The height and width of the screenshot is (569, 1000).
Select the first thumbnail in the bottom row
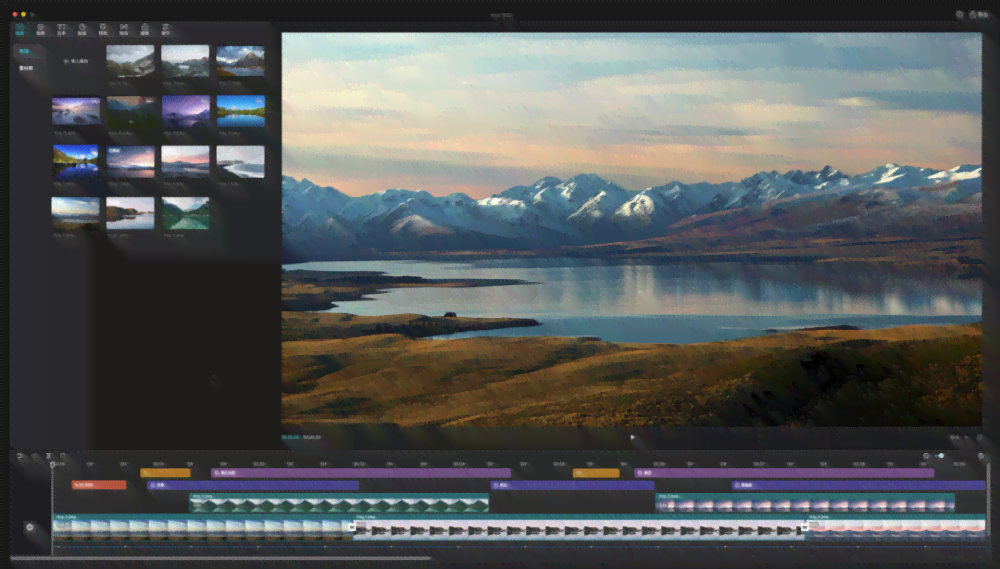(76, 213)
